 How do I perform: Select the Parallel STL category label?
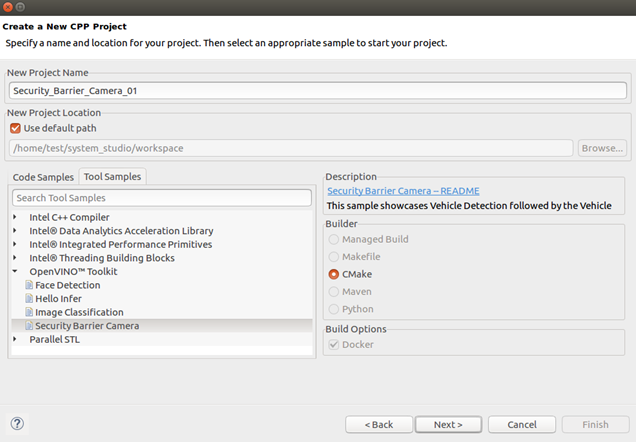(x=54, y=339)
